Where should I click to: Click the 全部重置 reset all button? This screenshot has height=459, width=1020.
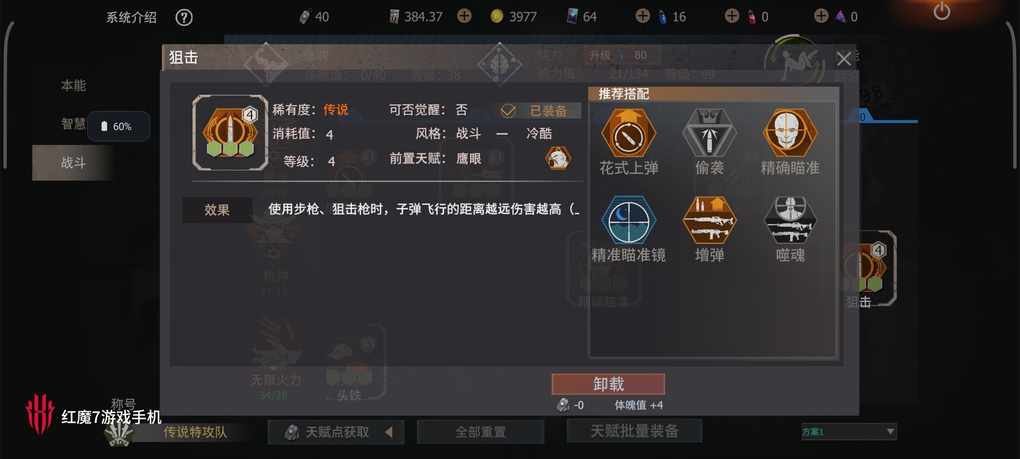tap(480, 432)
